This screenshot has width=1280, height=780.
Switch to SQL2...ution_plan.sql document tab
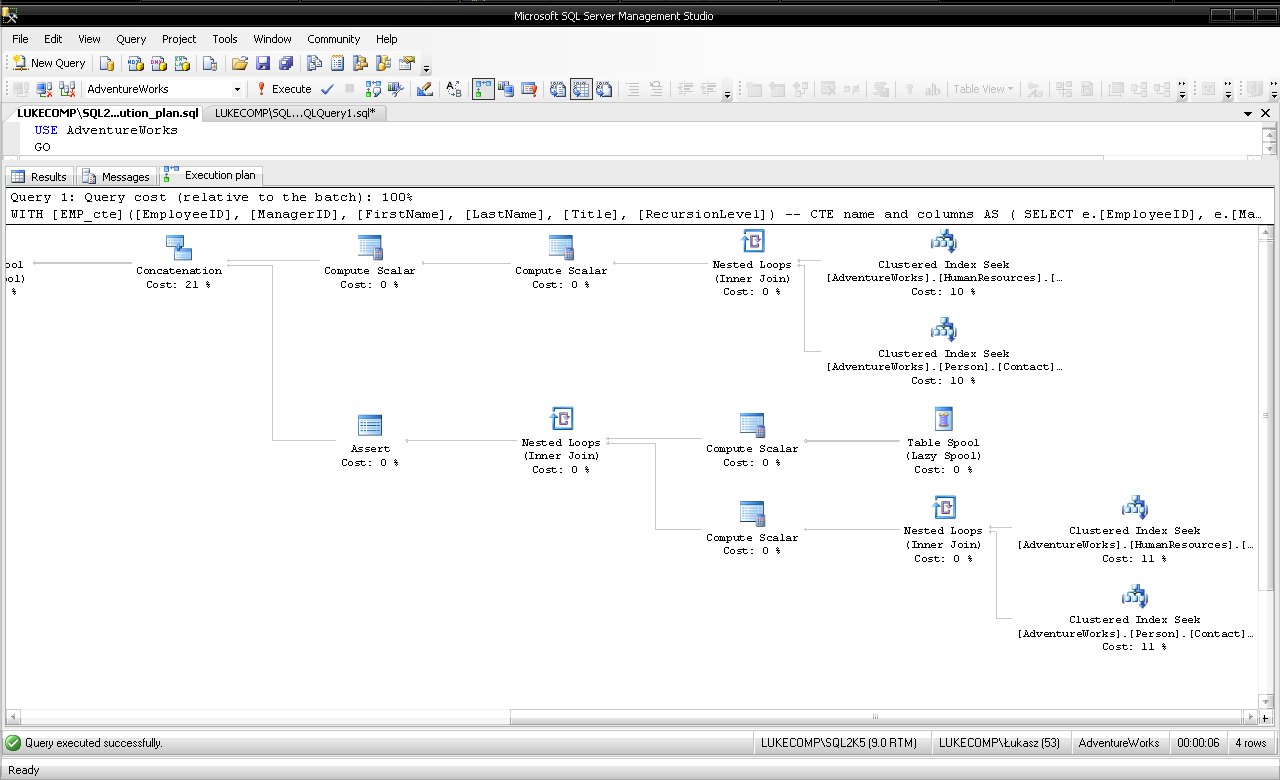click(108, 113)
